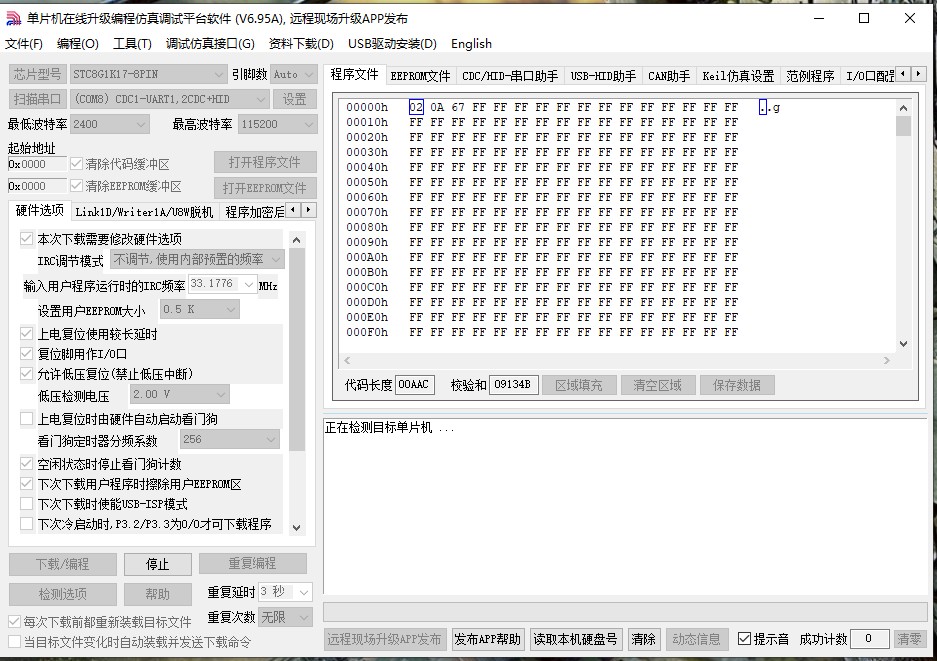Click hex view scroll up arrow

click(904, 108)
